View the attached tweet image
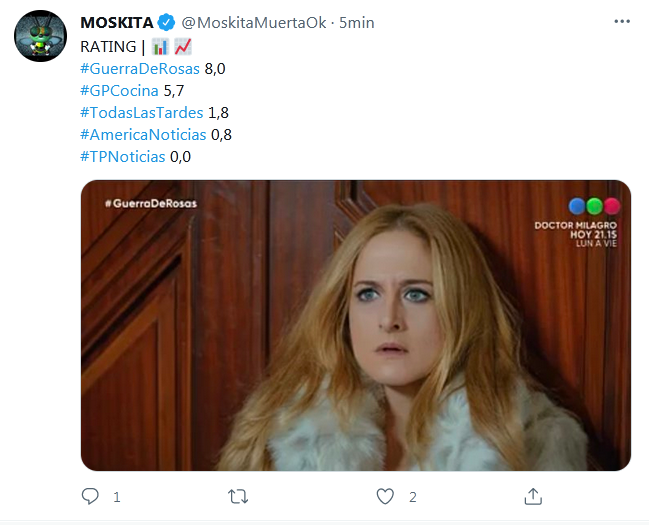Viewport: 649px width, 525px height. (356, 325)
